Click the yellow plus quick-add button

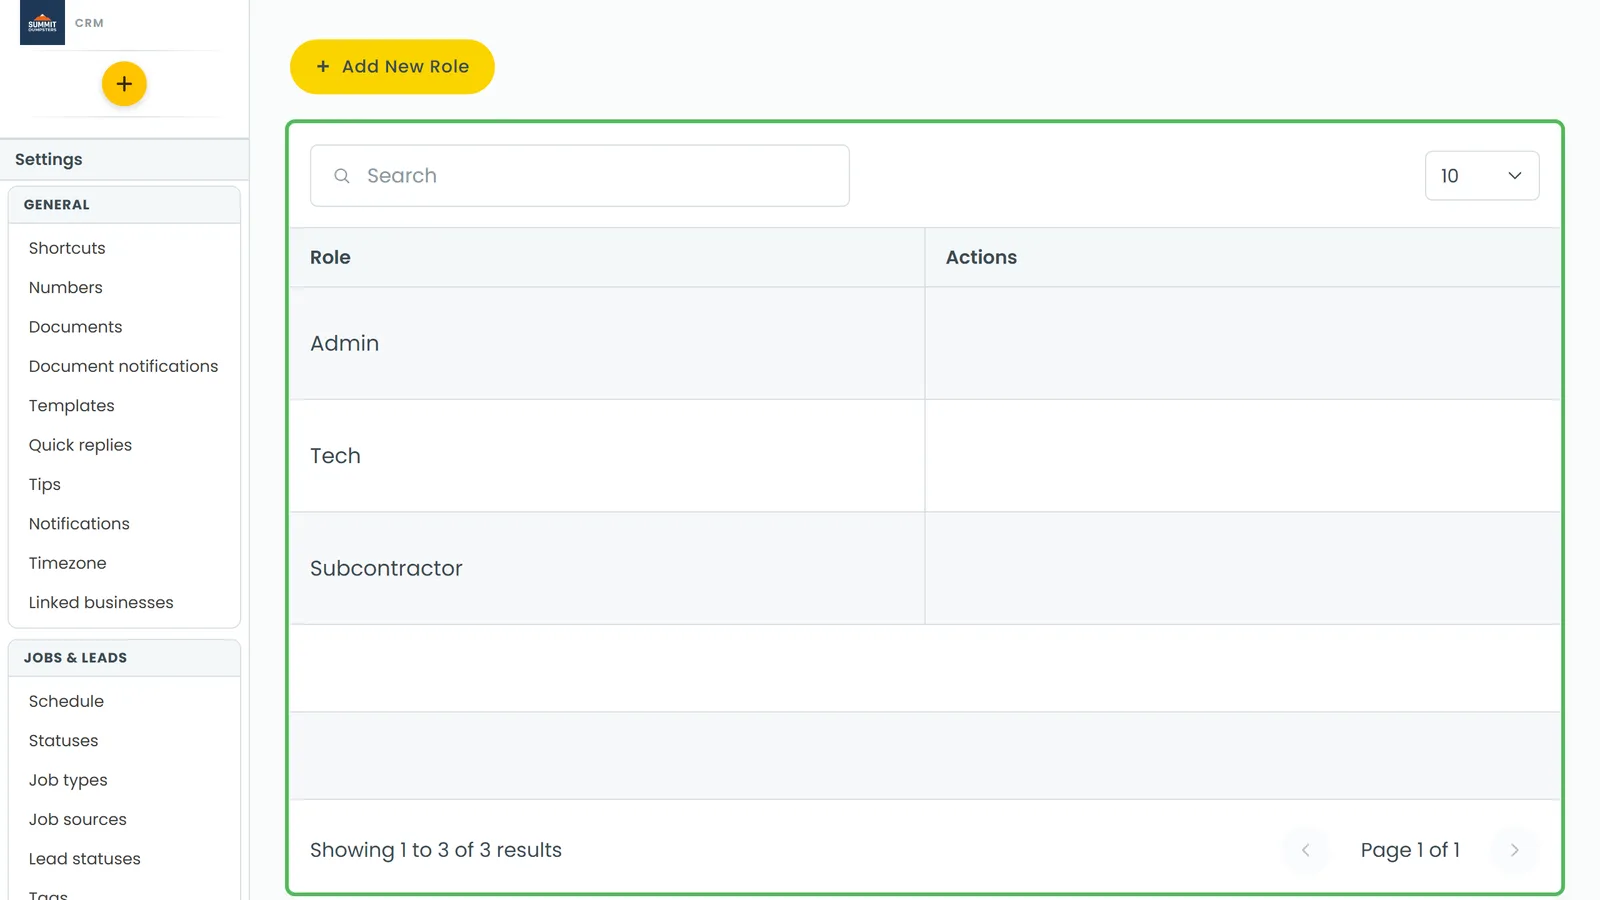click(x=124, y=84)
